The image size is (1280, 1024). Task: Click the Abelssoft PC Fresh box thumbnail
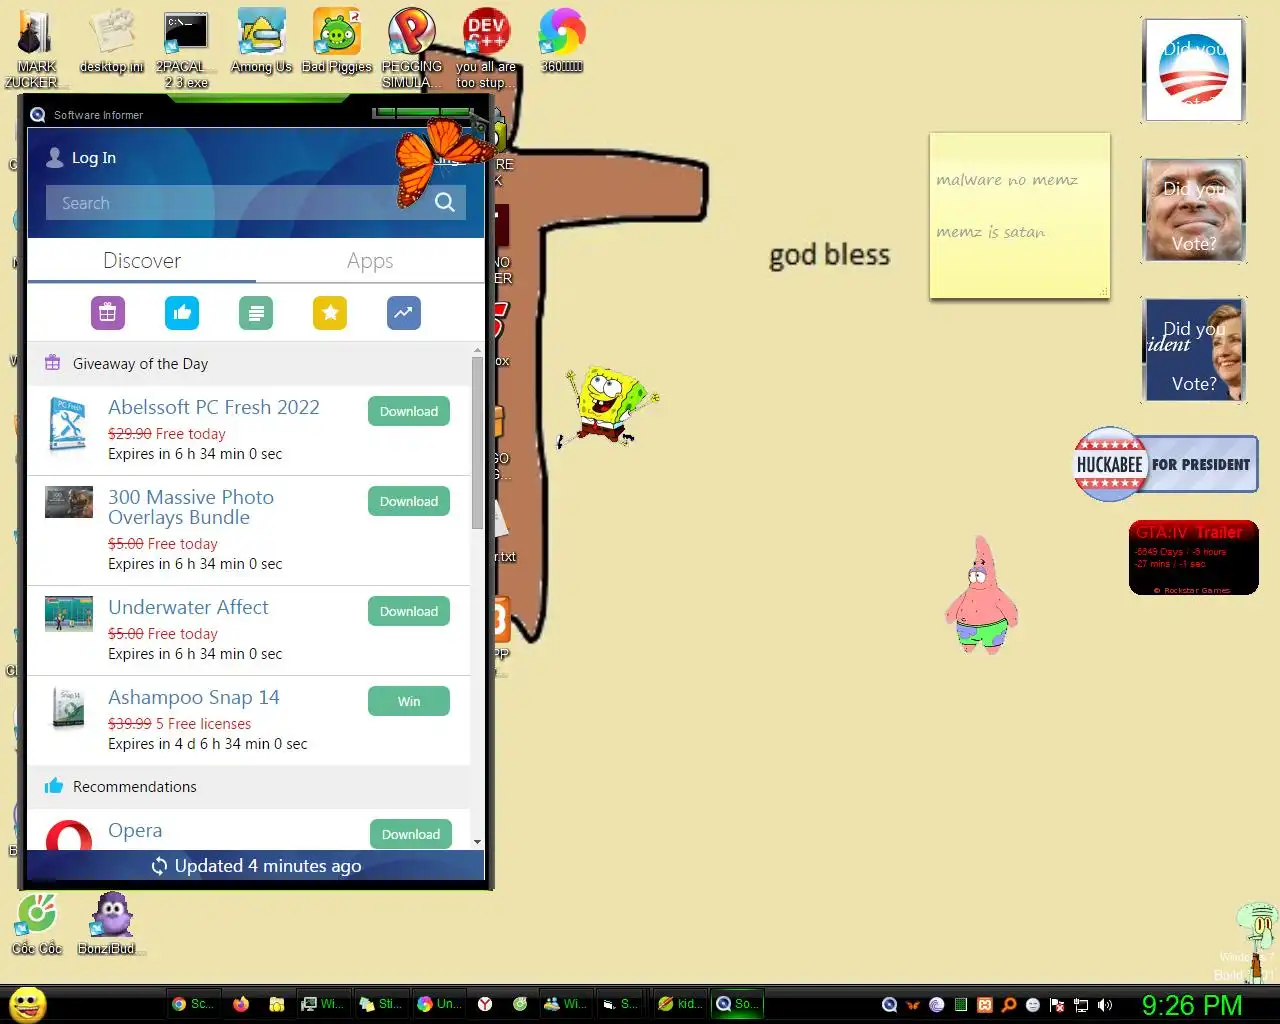[69, 425]
